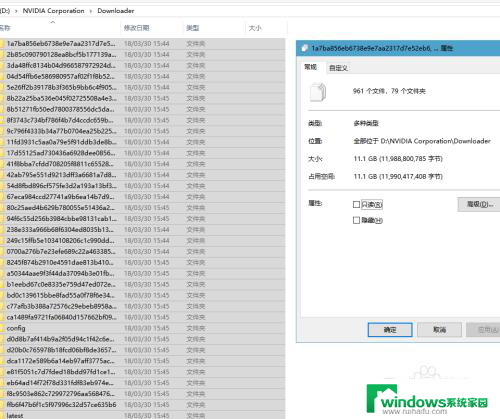Toggle the read-only (只读) checkbox
500x419 pixels.
click(x=356, y=204)
